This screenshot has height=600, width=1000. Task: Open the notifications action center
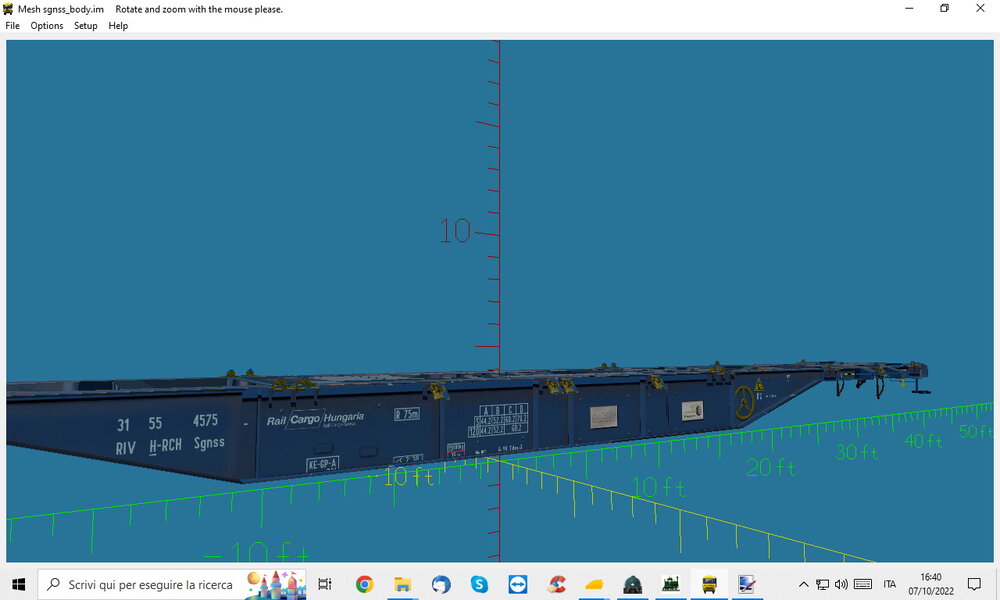tap(974, 584)
